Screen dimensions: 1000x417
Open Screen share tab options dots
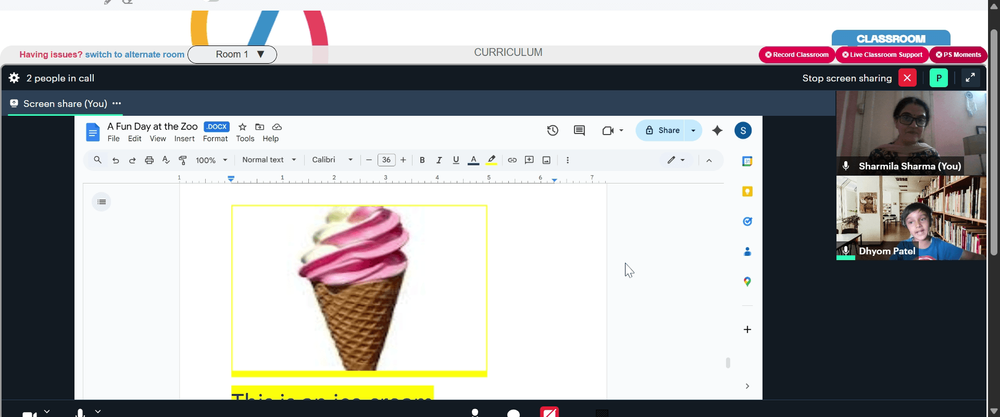coord(116,103)
